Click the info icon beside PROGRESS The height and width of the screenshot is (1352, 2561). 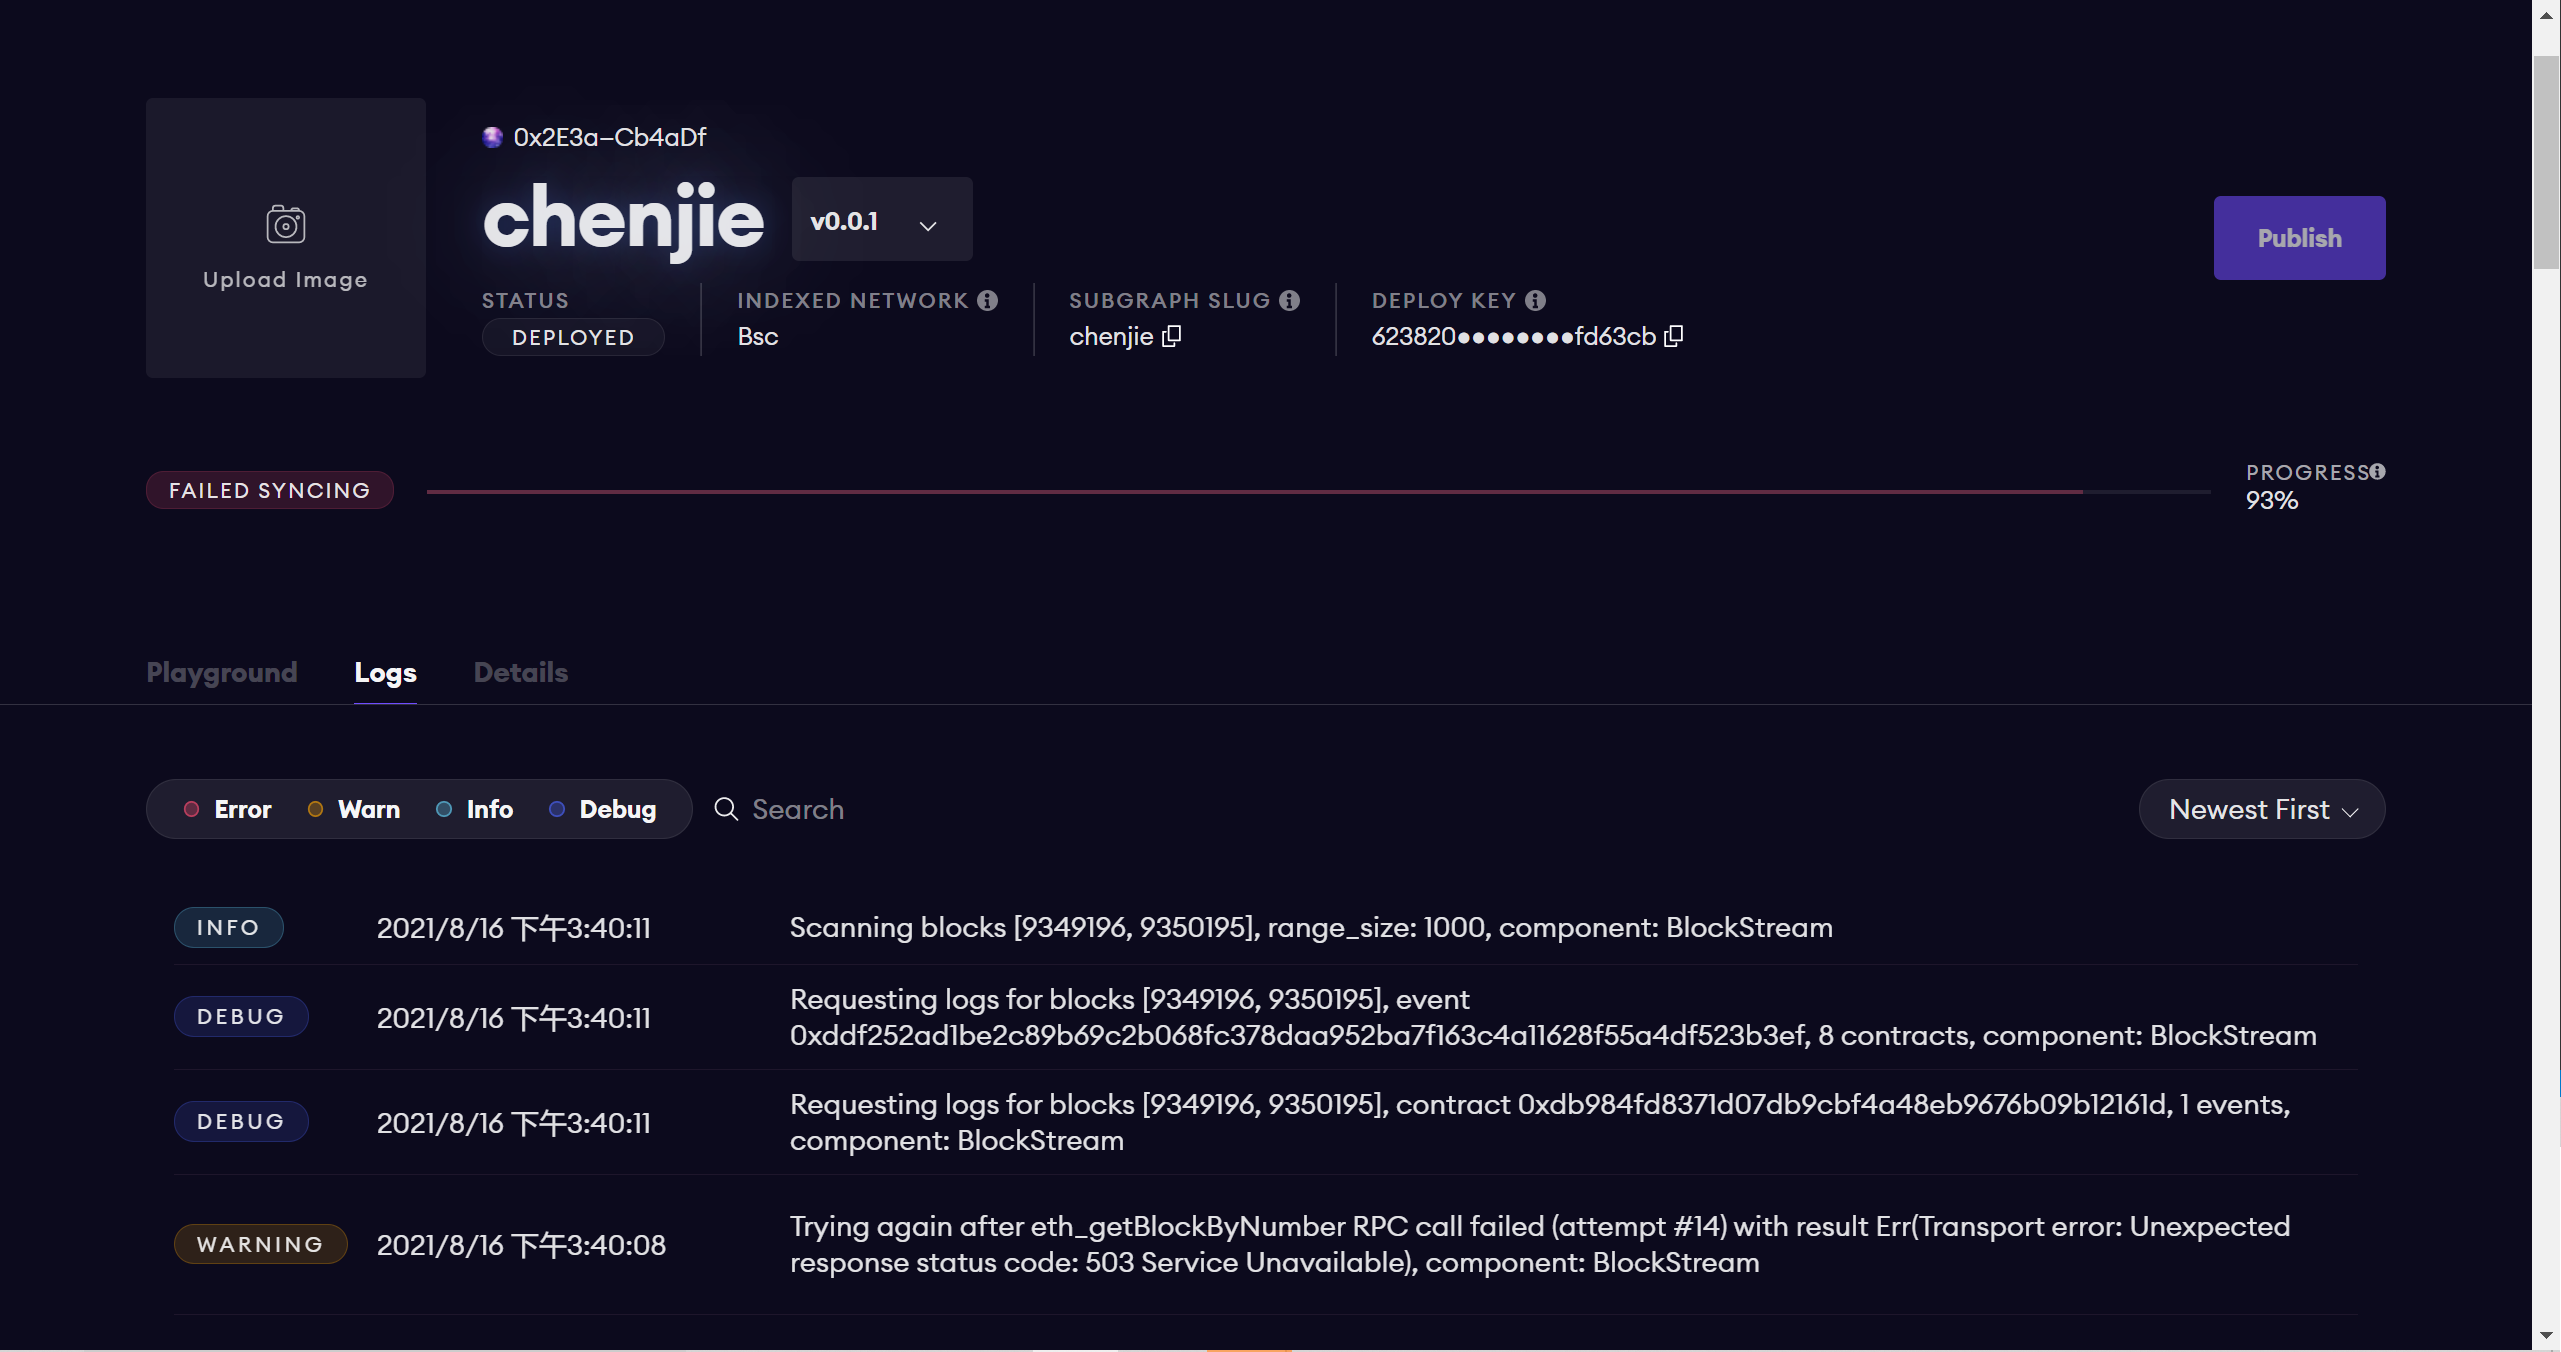tap(2378, 470)
